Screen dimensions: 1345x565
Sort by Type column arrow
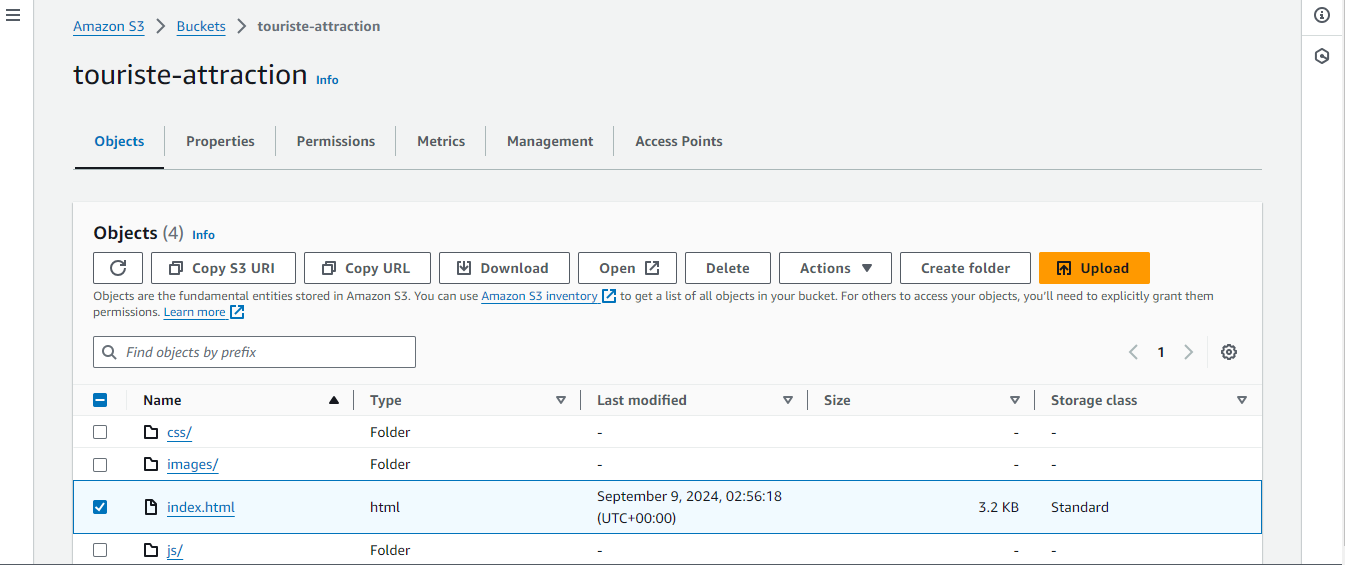[x=561, y=400]
